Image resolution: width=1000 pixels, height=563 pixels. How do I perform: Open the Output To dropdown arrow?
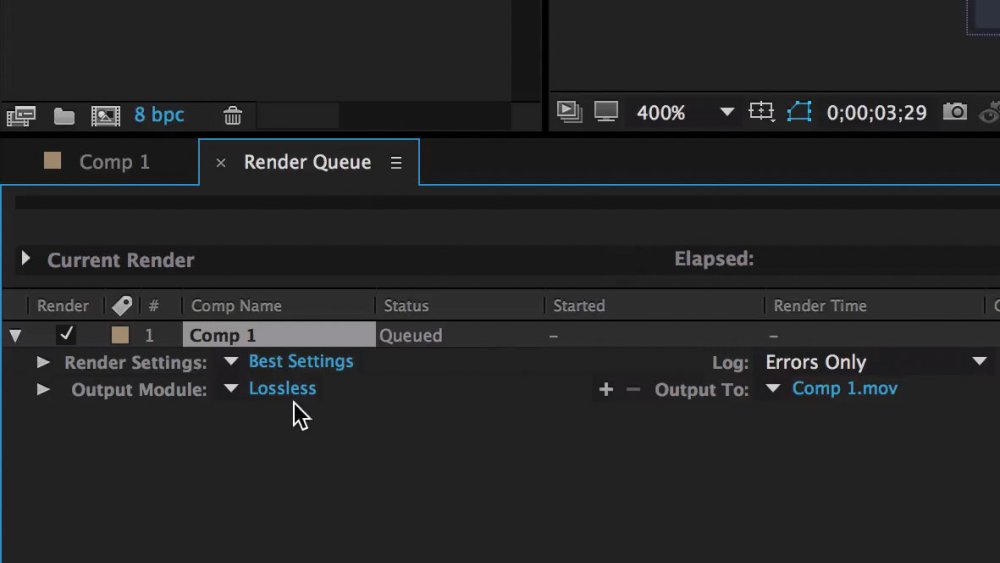(x=773, y=388)
